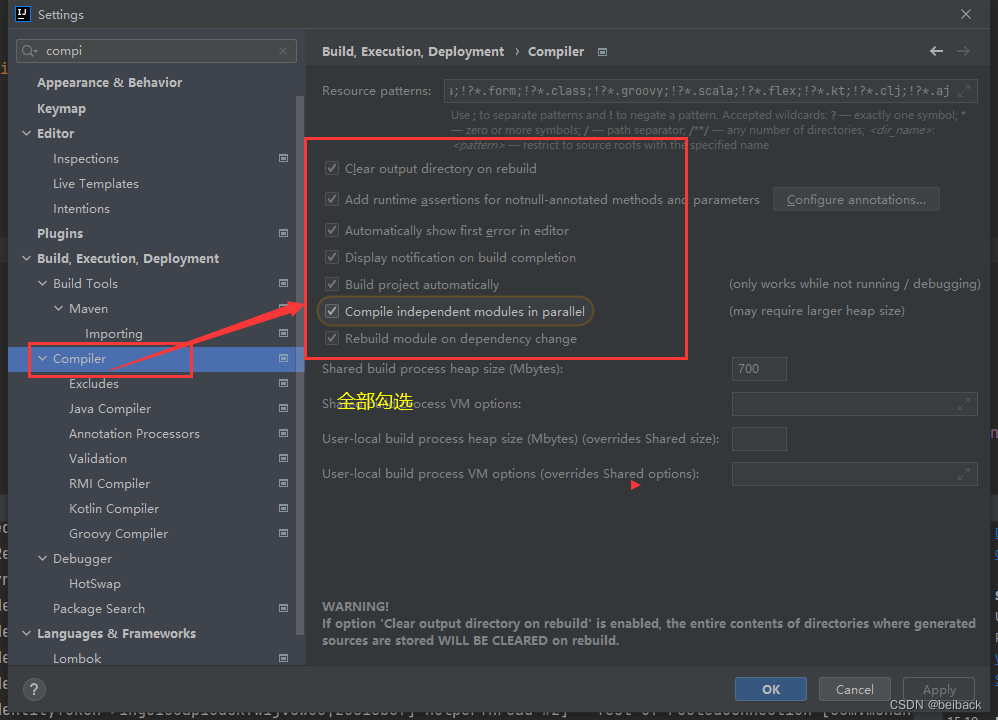This screenshot has width=998, height=720.
Task: Click Build, Execution, Deployment breadcrumb
Action: [412, 52]
